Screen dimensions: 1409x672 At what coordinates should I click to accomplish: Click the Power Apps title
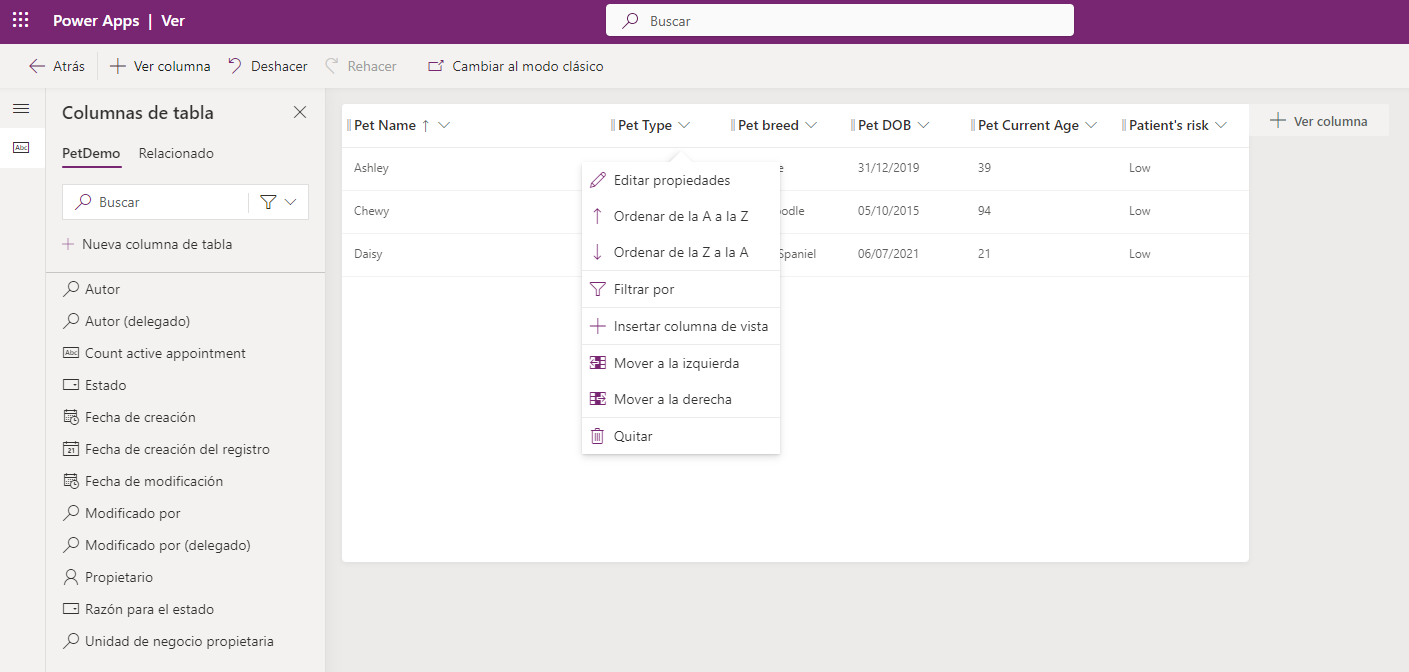[x=96, y=20]
